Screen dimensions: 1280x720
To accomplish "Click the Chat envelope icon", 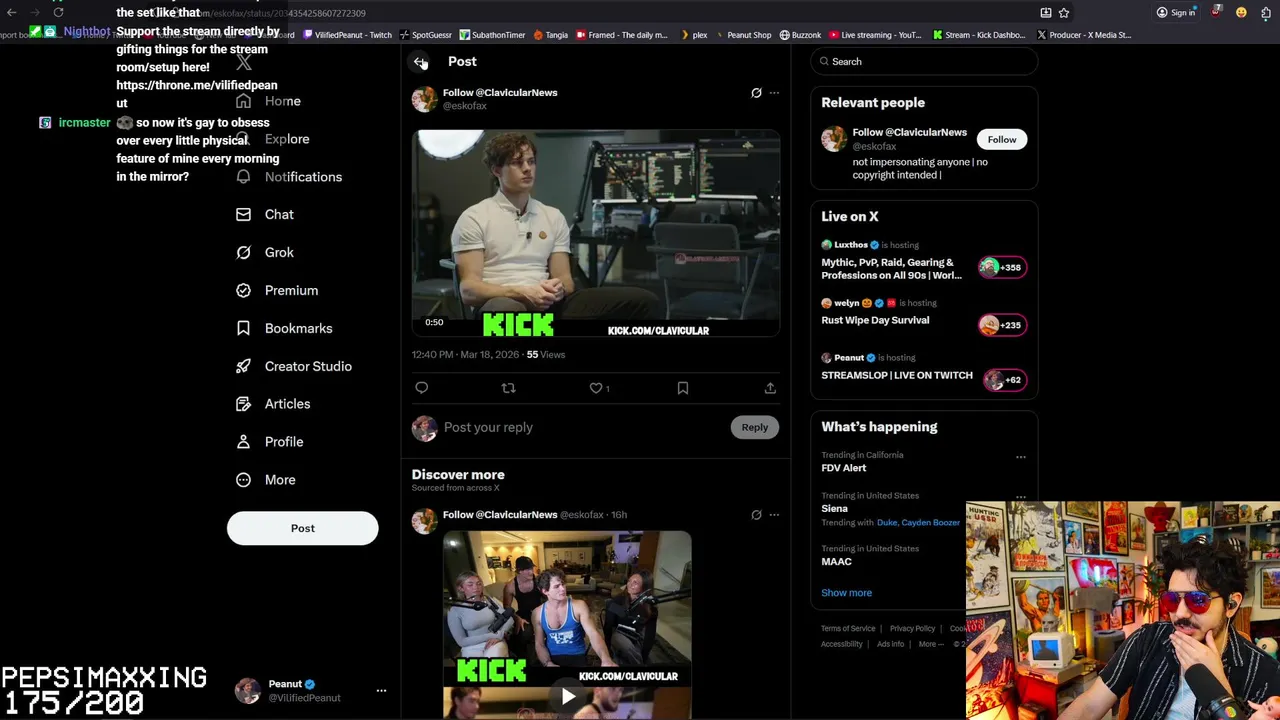I will (243, 215).
